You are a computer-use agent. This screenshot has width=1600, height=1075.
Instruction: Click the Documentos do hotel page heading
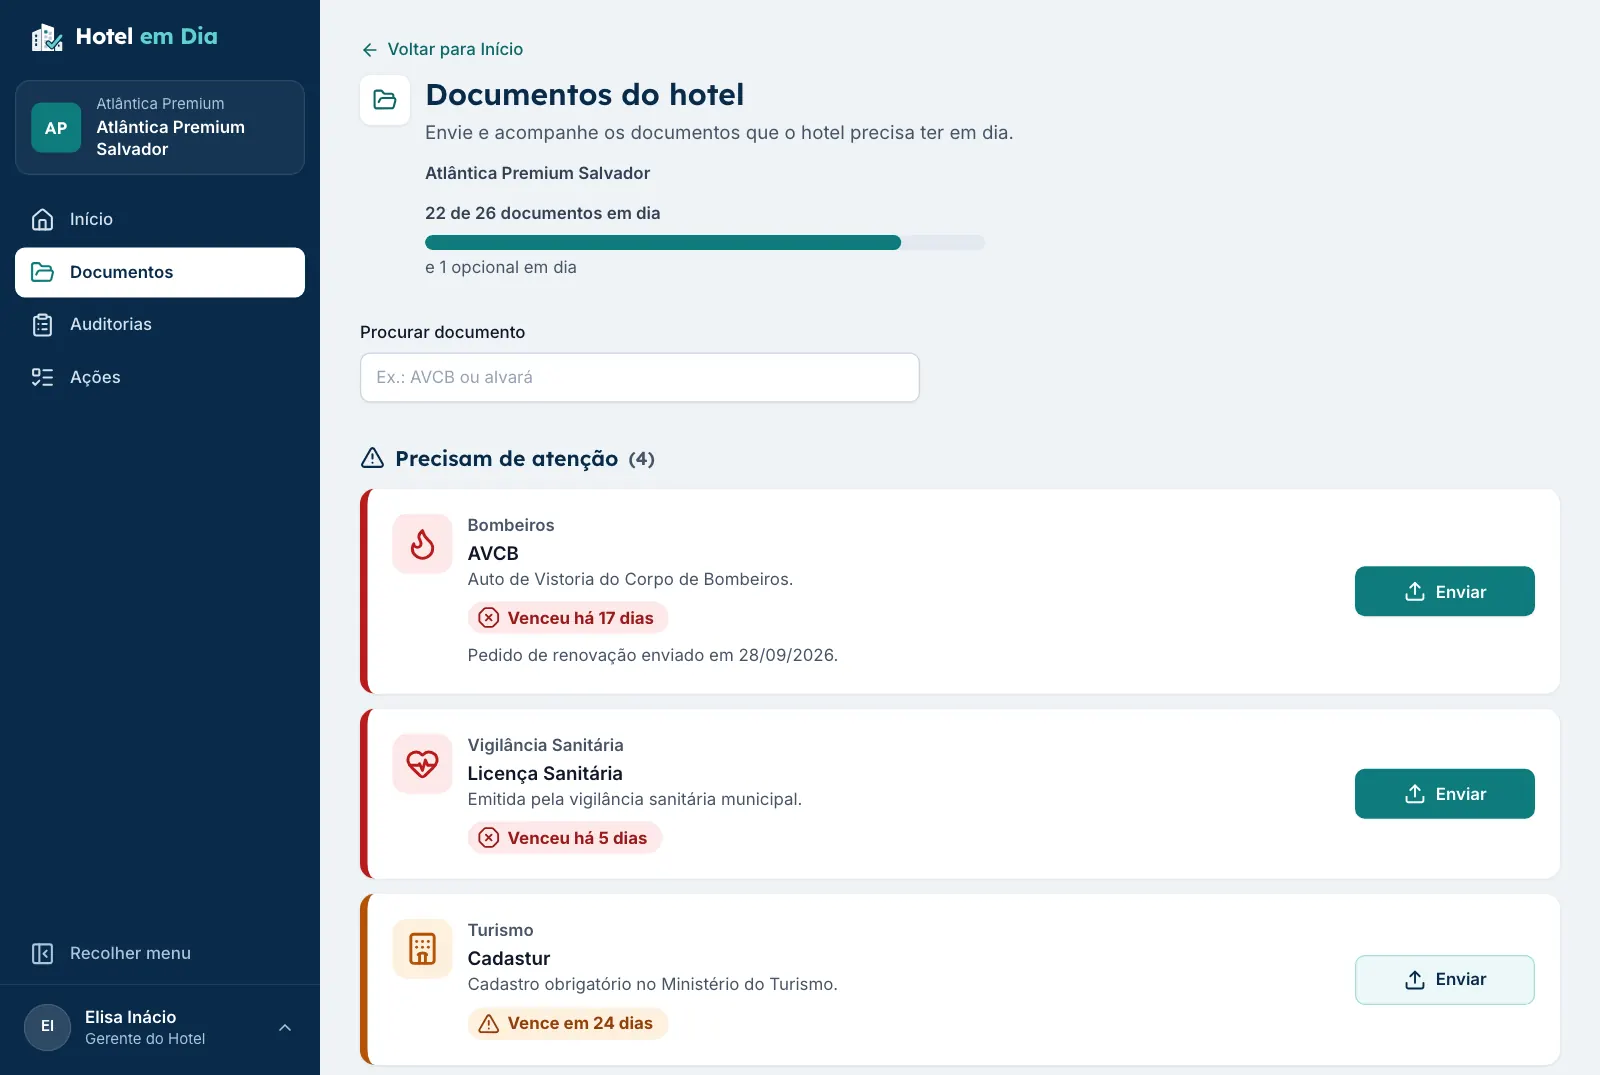(585, 94)
